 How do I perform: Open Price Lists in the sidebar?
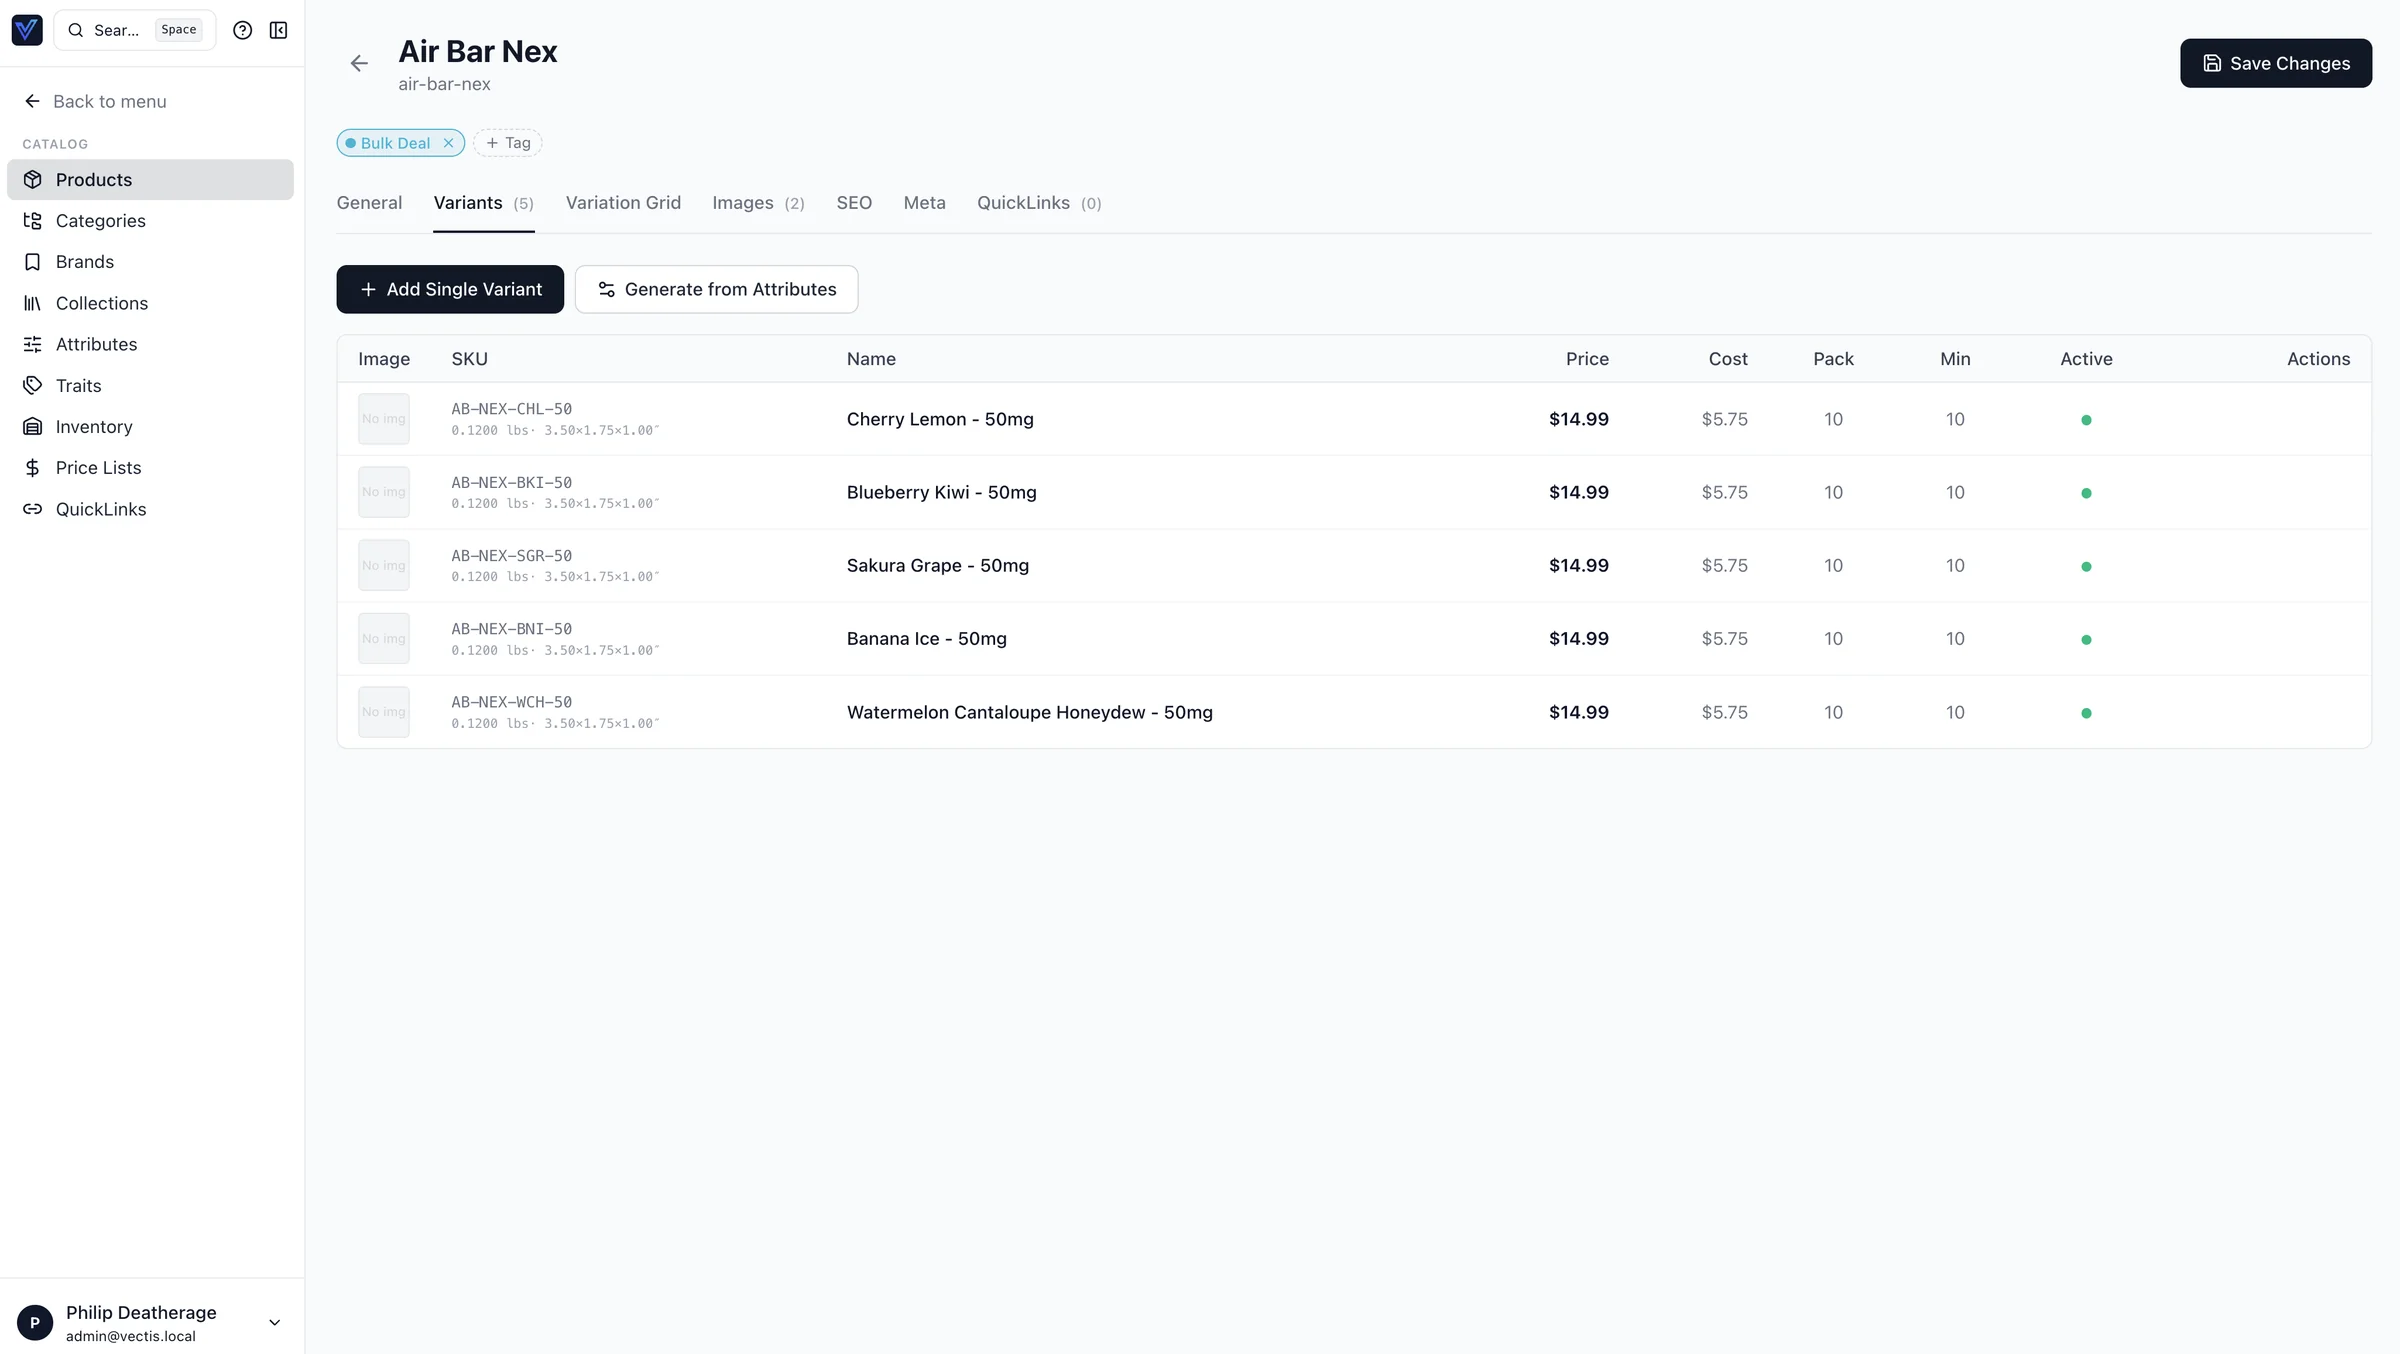98,467
